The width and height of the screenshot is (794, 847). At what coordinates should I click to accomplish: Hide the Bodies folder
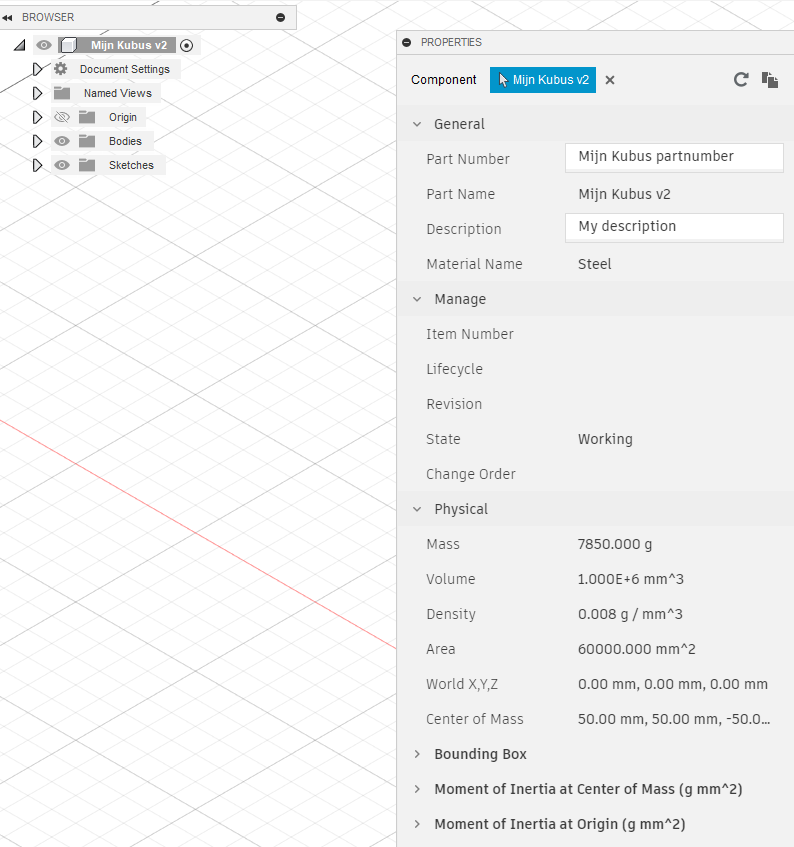click(62, 141)
